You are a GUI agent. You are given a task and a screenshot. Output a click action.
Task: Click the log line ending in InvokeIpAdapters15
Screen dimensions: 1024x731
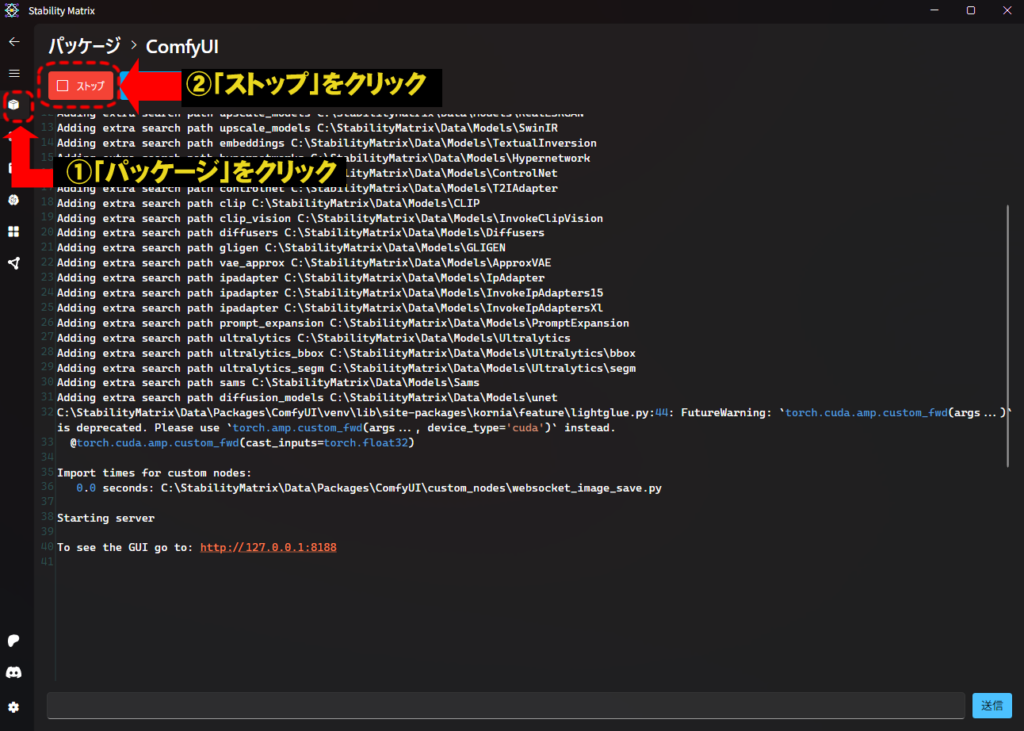coord(330,293)
